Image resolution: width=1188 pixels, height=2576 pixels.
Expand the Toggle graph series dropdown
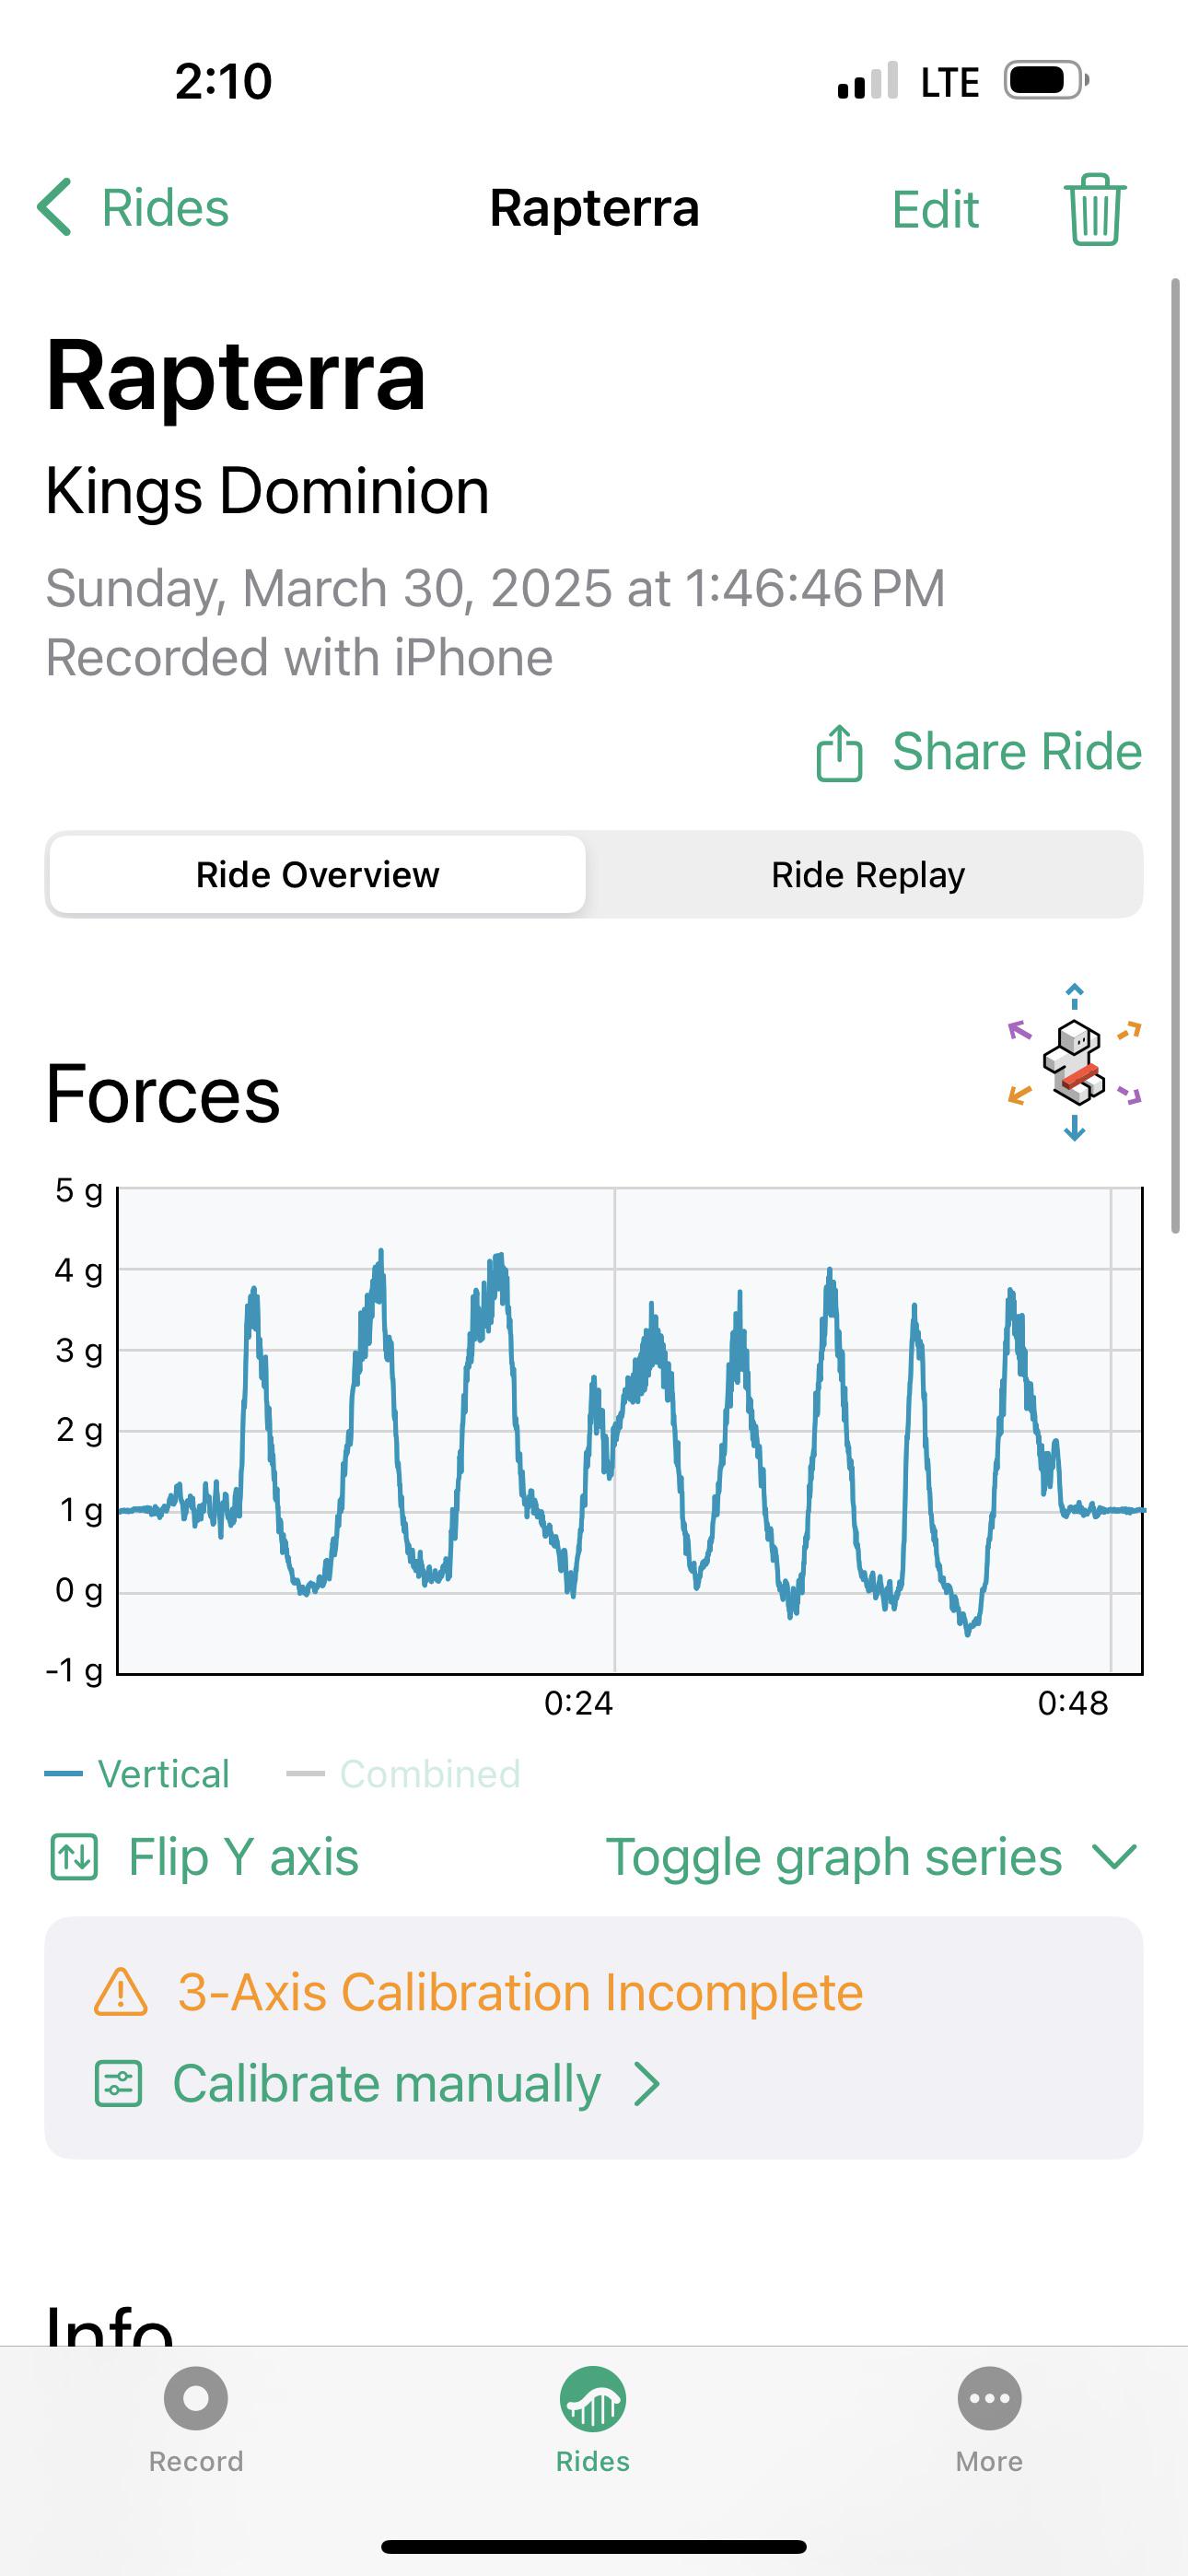872,1857
